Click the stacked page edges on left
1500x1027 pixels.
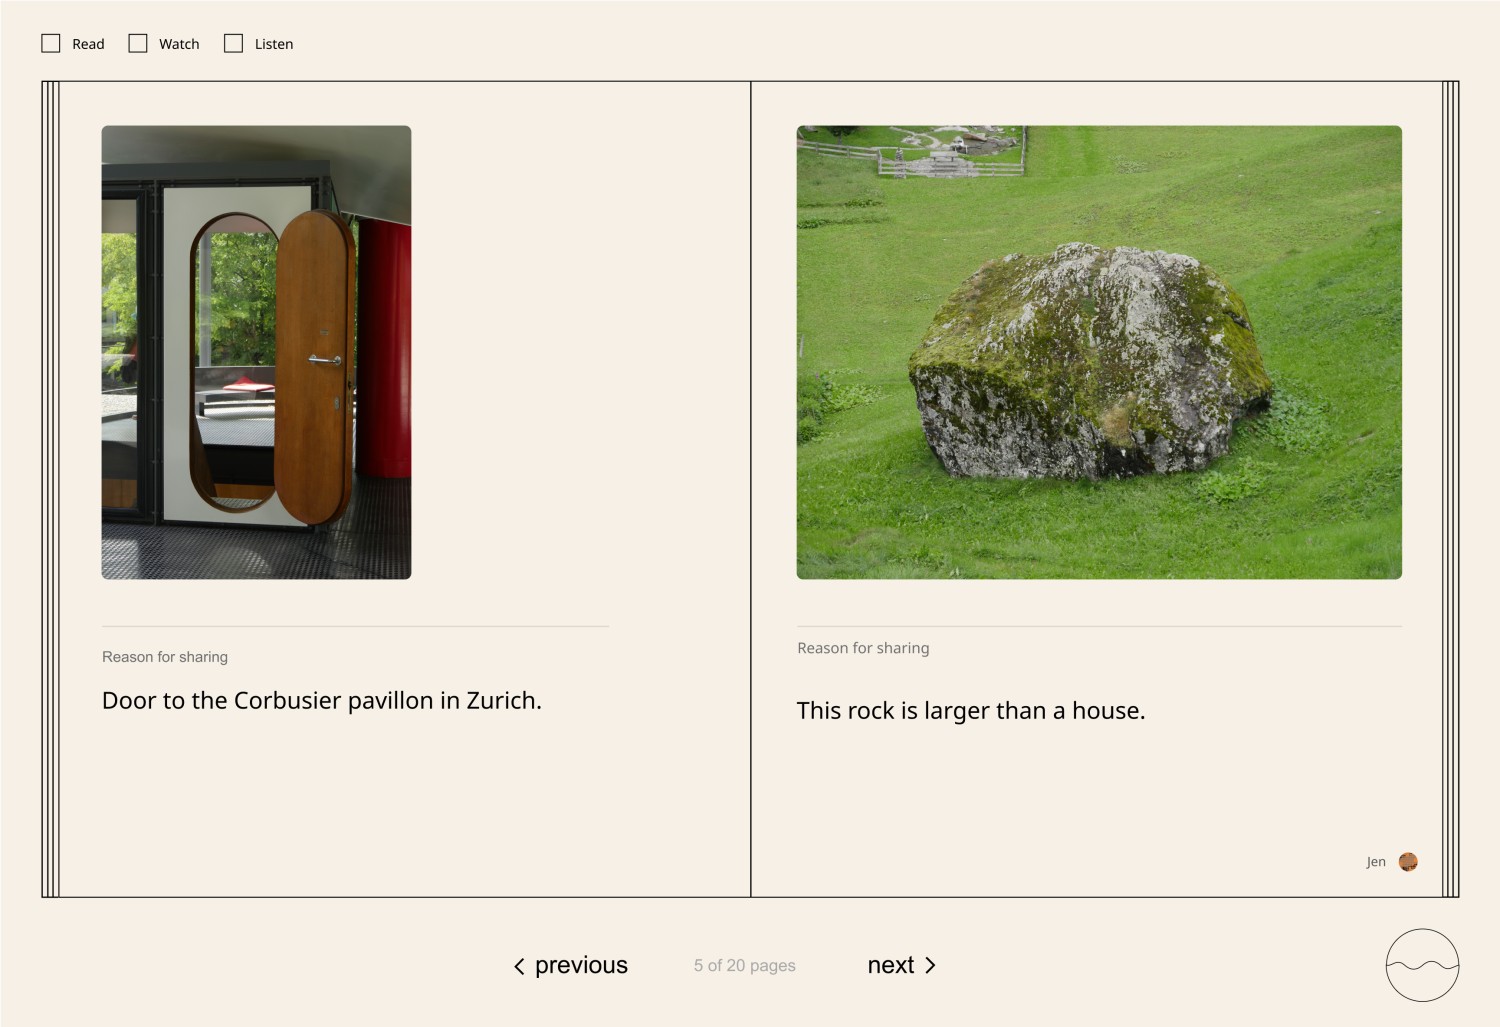tap(50, 489)
